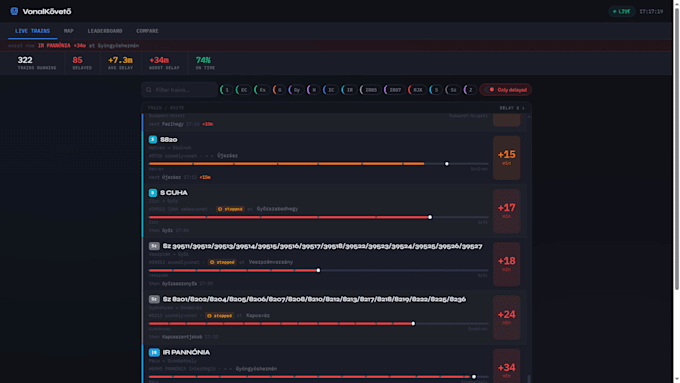
Task: Click the train list scroll-up arrow
Action: coord(529,117)
